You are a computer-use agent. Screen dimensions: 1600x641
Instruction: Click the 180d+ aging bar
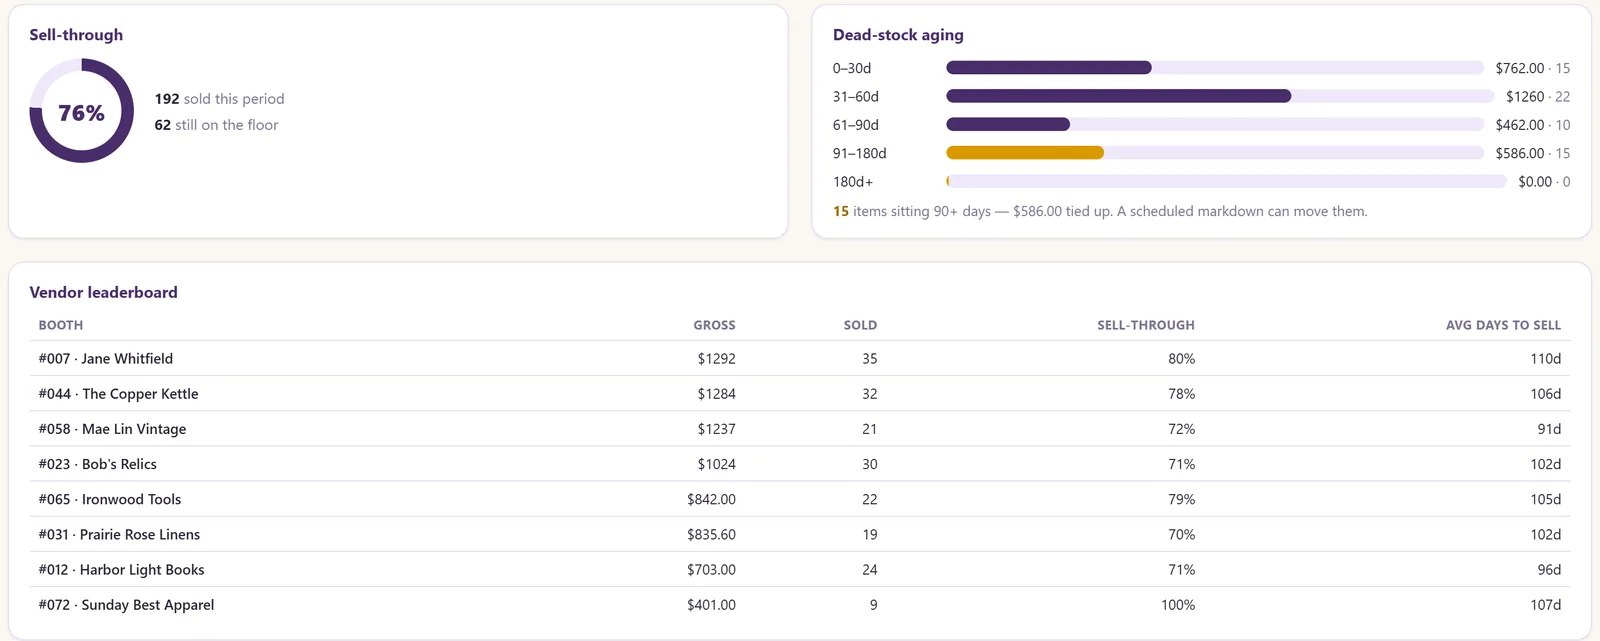point(1226,181)
